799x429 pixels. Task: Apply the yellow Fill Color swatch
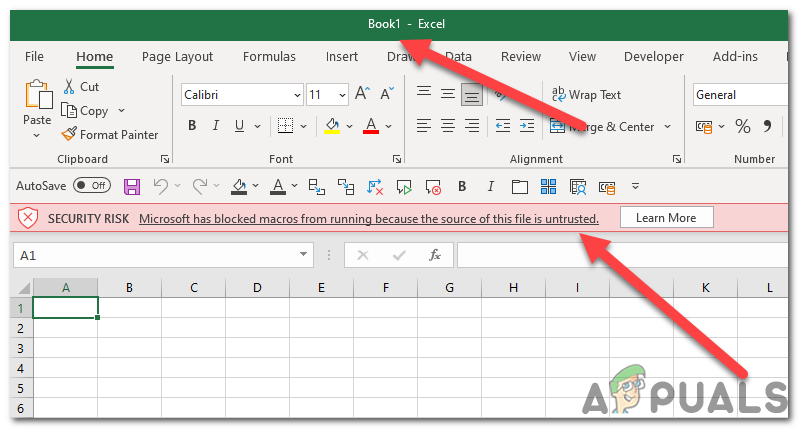coord(332,126)
